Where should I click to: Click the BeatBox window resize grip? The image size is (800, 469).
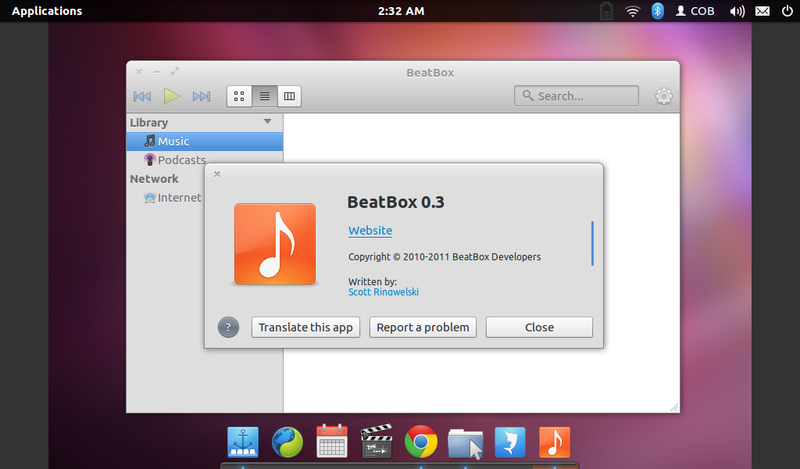tap(674, 407)
